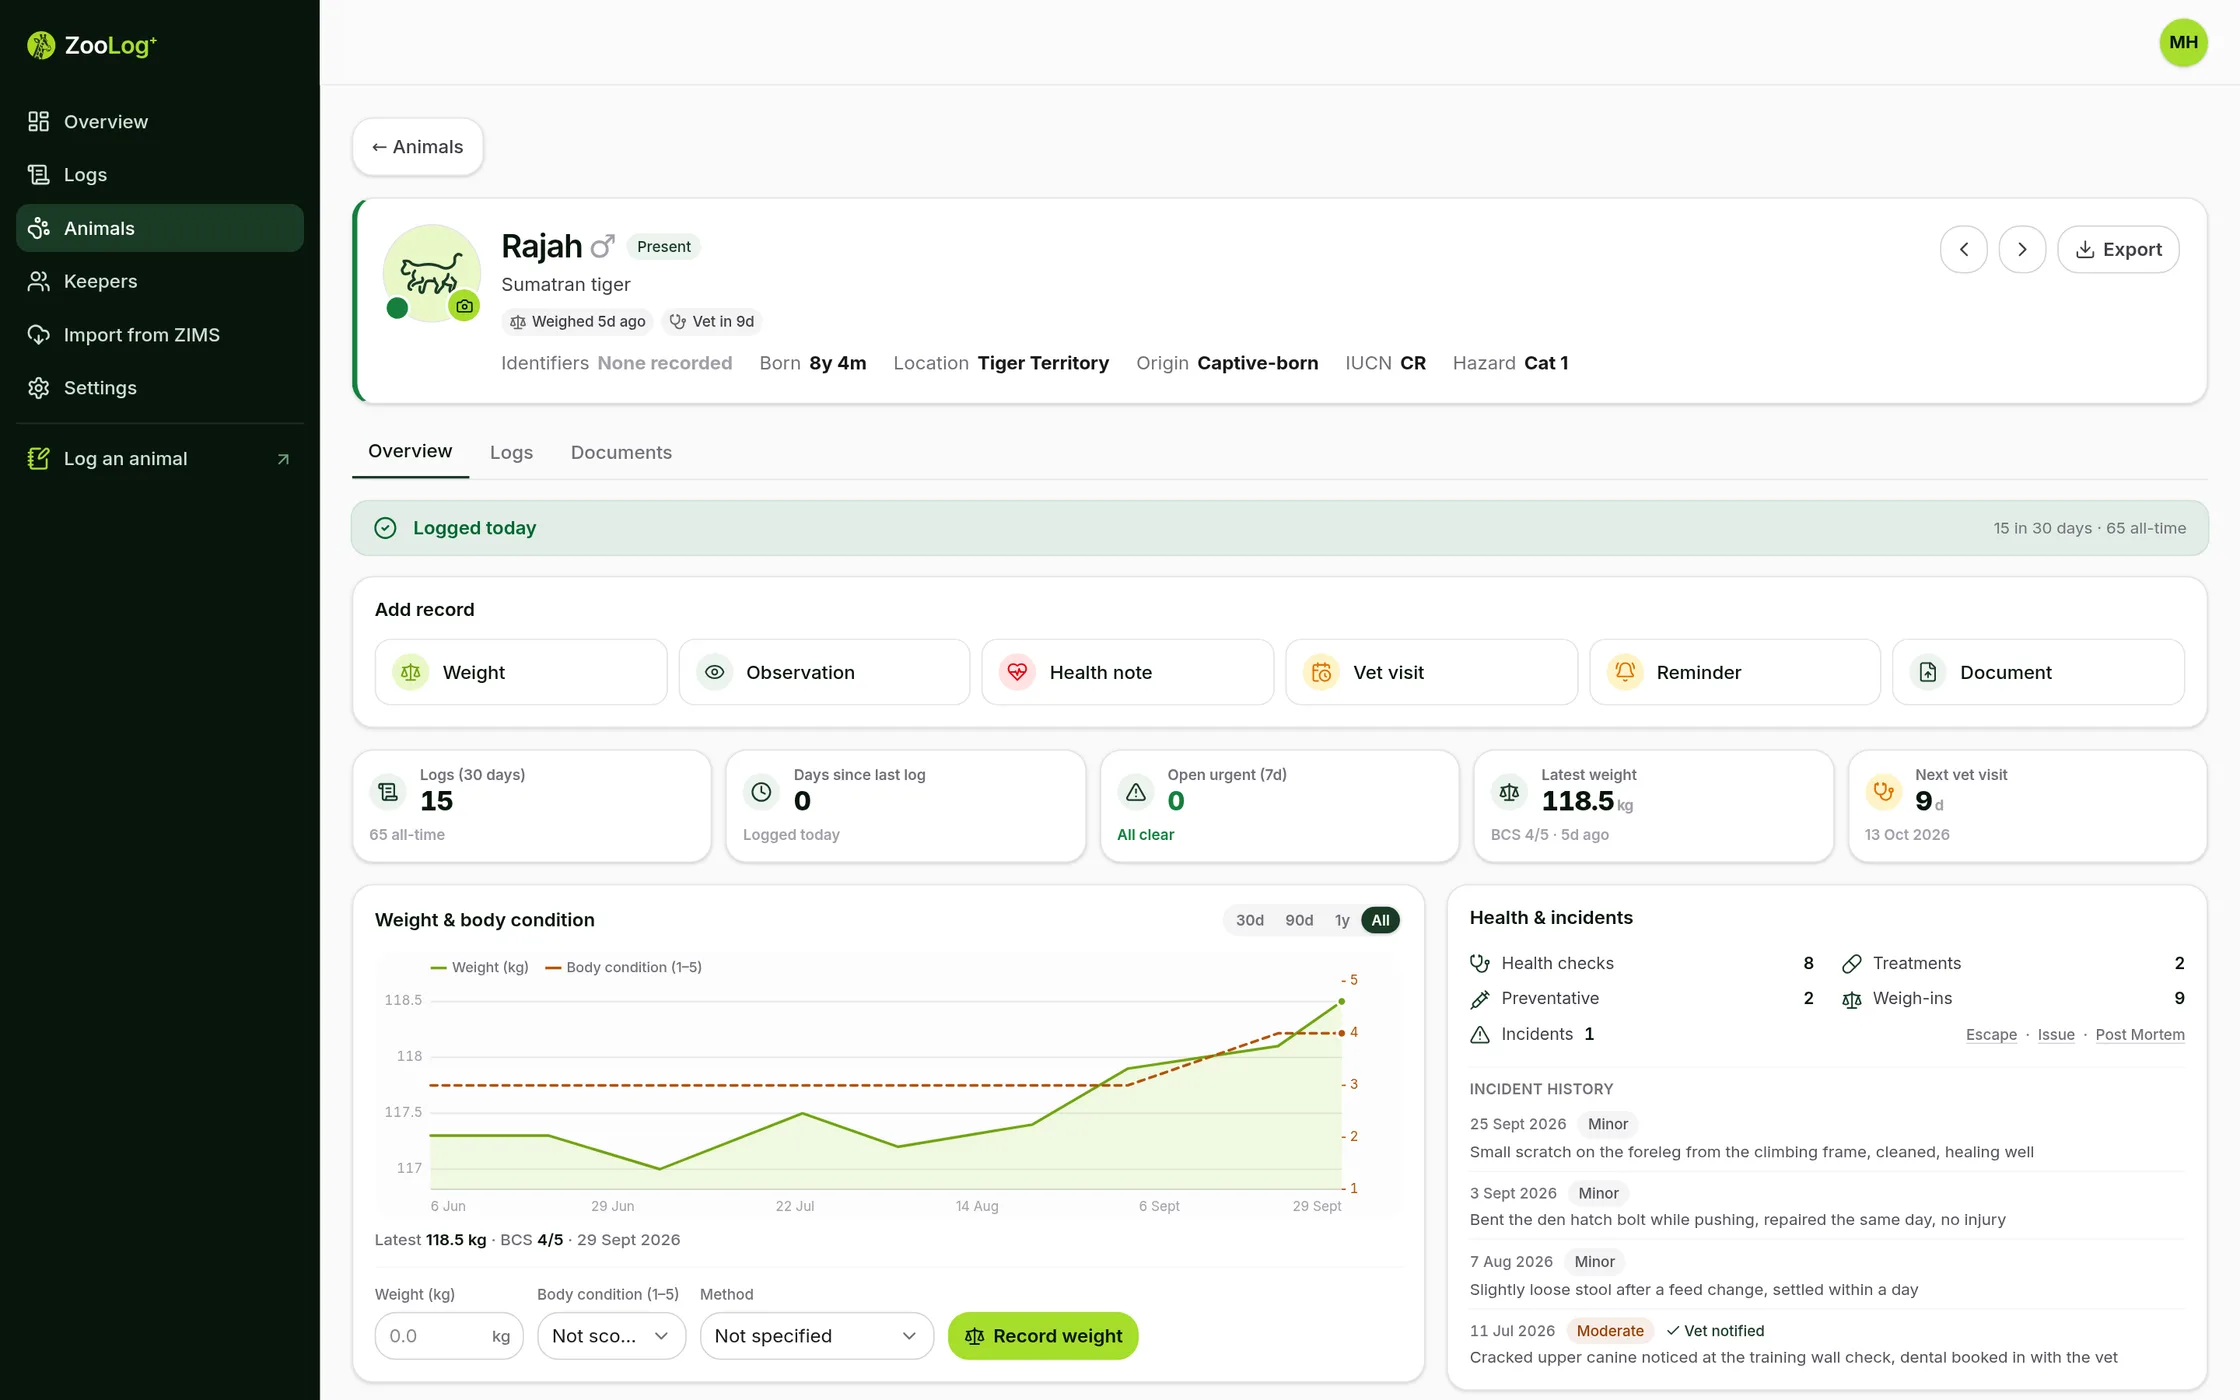The height and width of the screenshot is (1400, 2240).
Task: Open the Post Mortem link
Action: (2140, 1034)
